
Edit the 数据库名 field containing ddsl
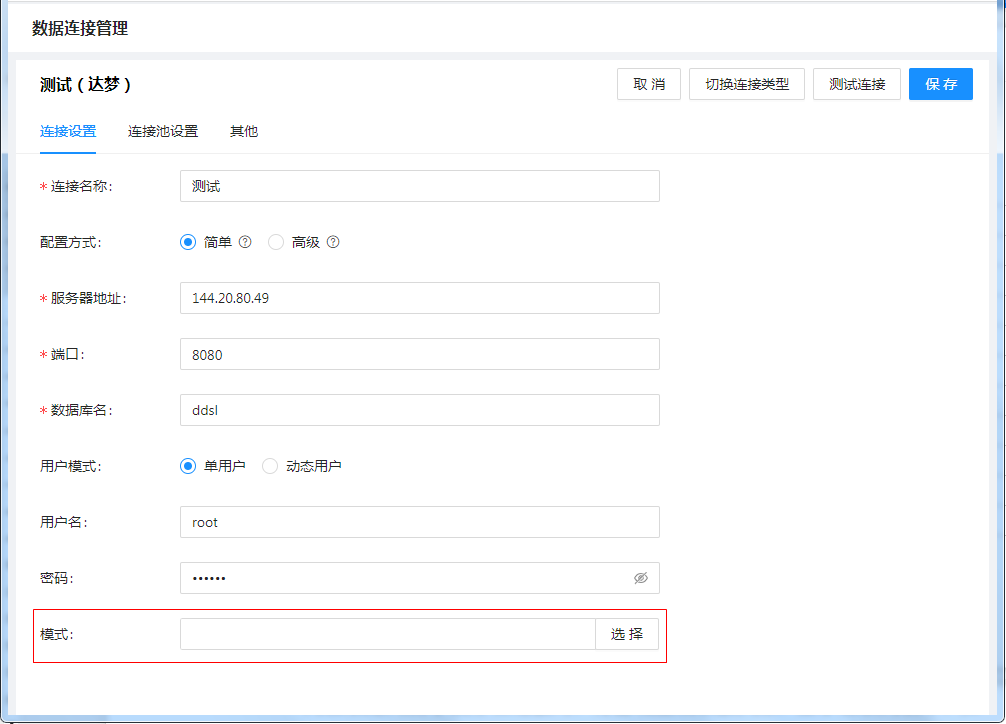coord(420,410)
